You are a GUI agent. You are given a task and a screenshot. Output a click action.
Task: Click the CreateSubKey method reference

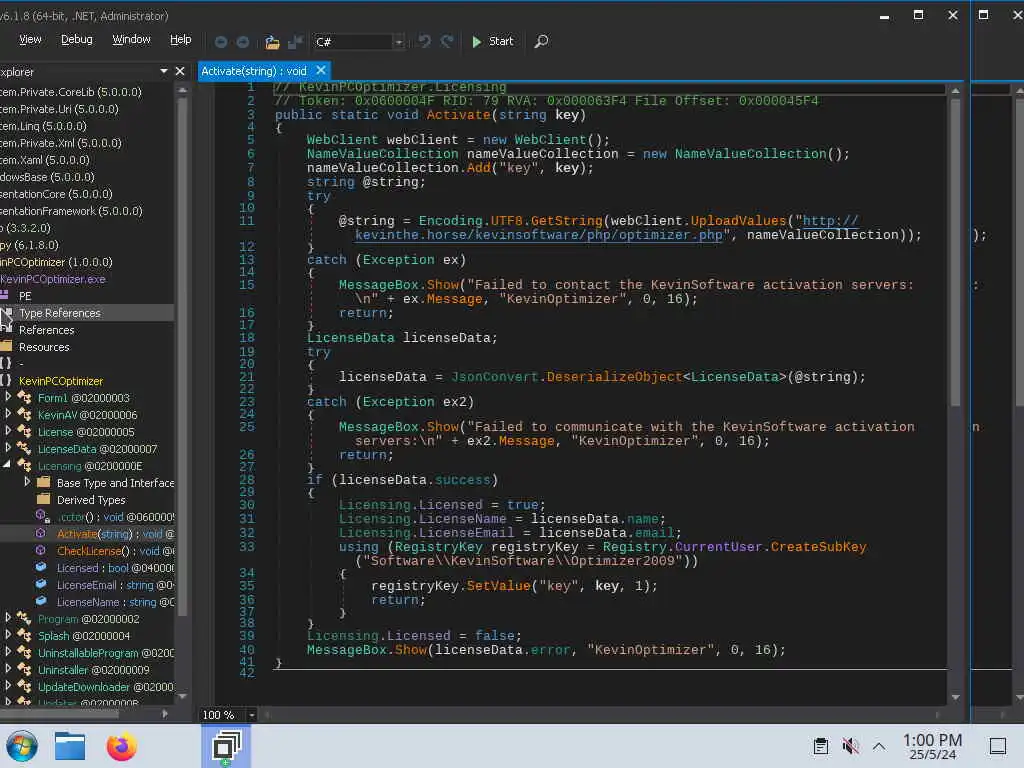point(818,547)
